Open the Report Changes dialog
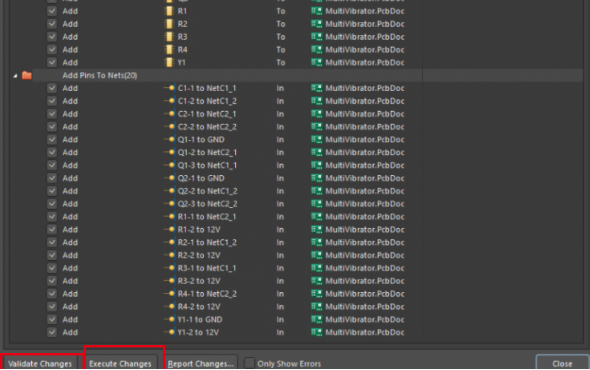590x370 pixels. tap(201, 363)
